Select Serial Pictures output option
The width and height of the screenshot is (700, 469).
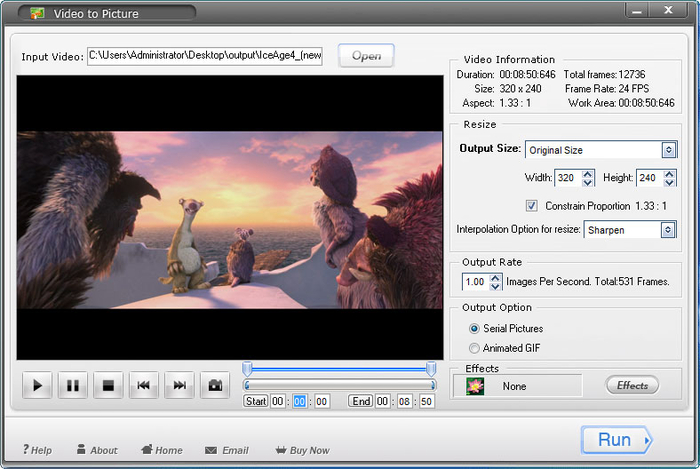[x=475, y=328]
